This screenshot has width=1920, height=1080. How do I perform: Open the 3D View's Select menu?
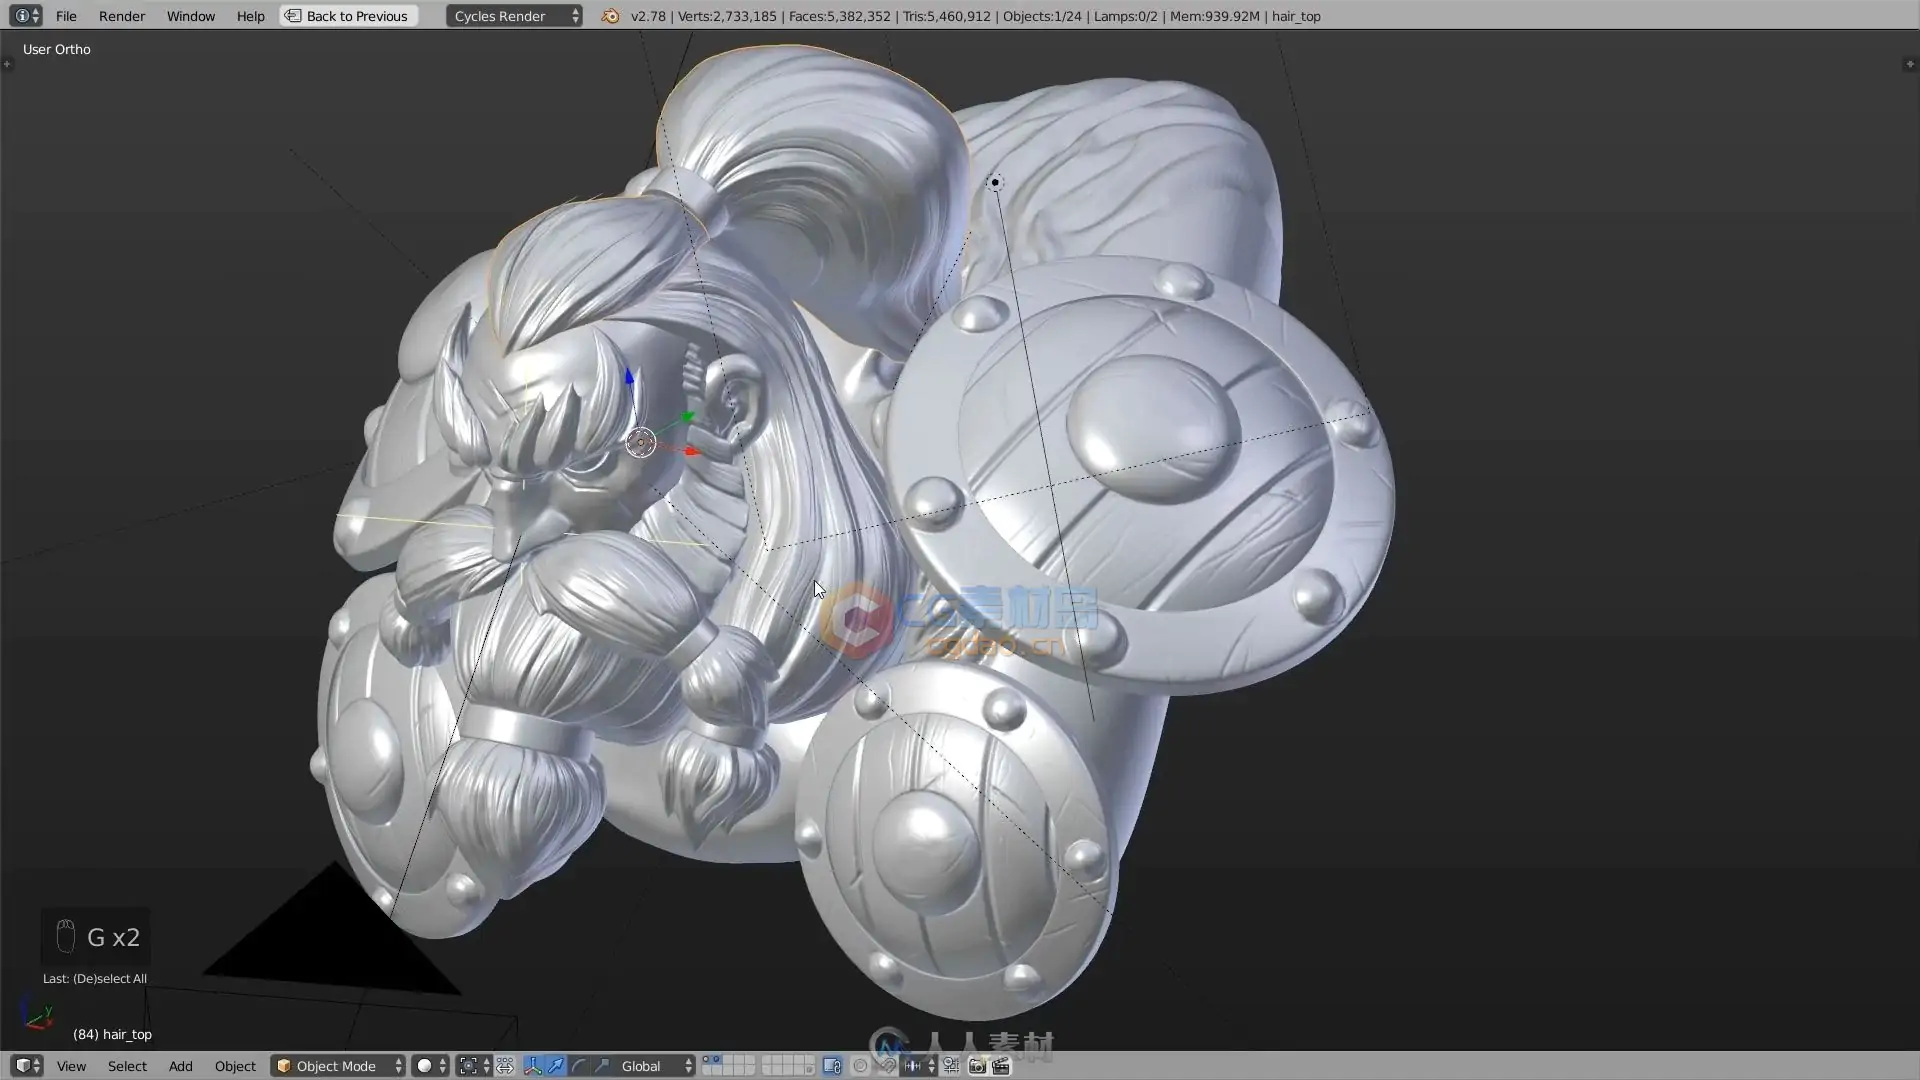coord(127,1066)
